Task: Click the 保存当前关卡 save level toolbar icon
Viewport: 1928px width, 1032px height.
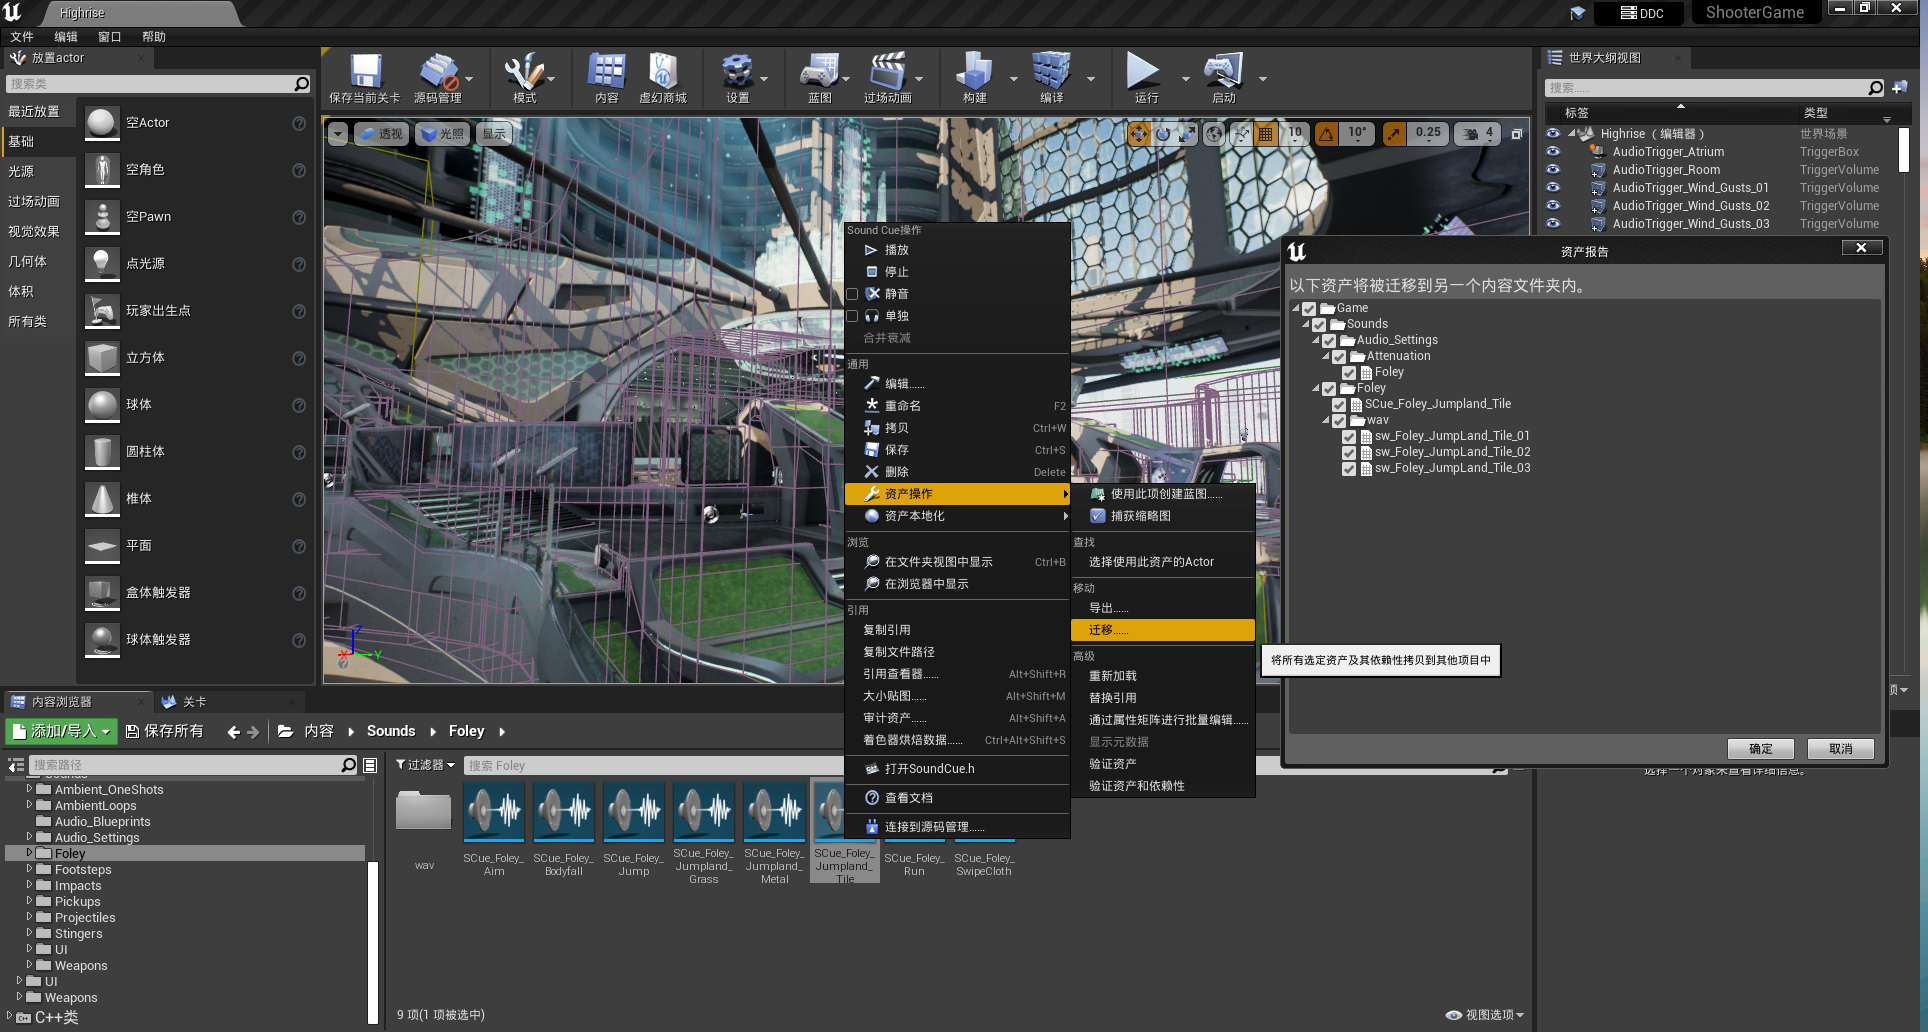Action: (x=365, y=73)
